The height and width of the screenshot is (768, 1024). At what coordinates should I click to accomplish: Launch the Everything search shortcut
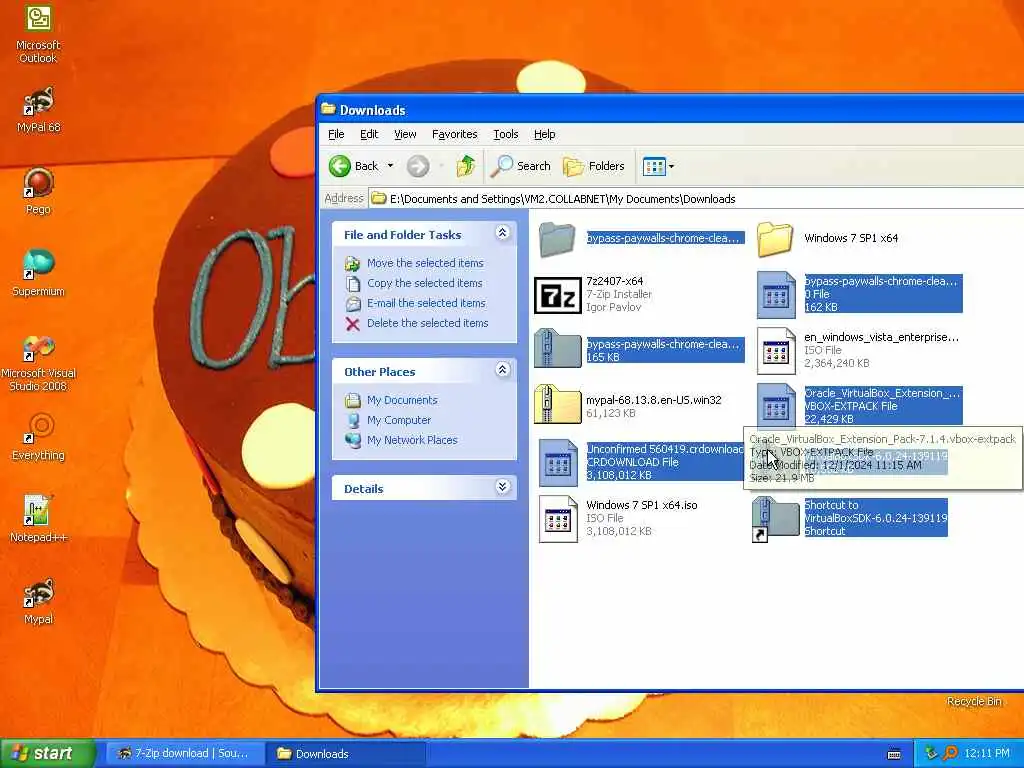click(x=39, y=437)
